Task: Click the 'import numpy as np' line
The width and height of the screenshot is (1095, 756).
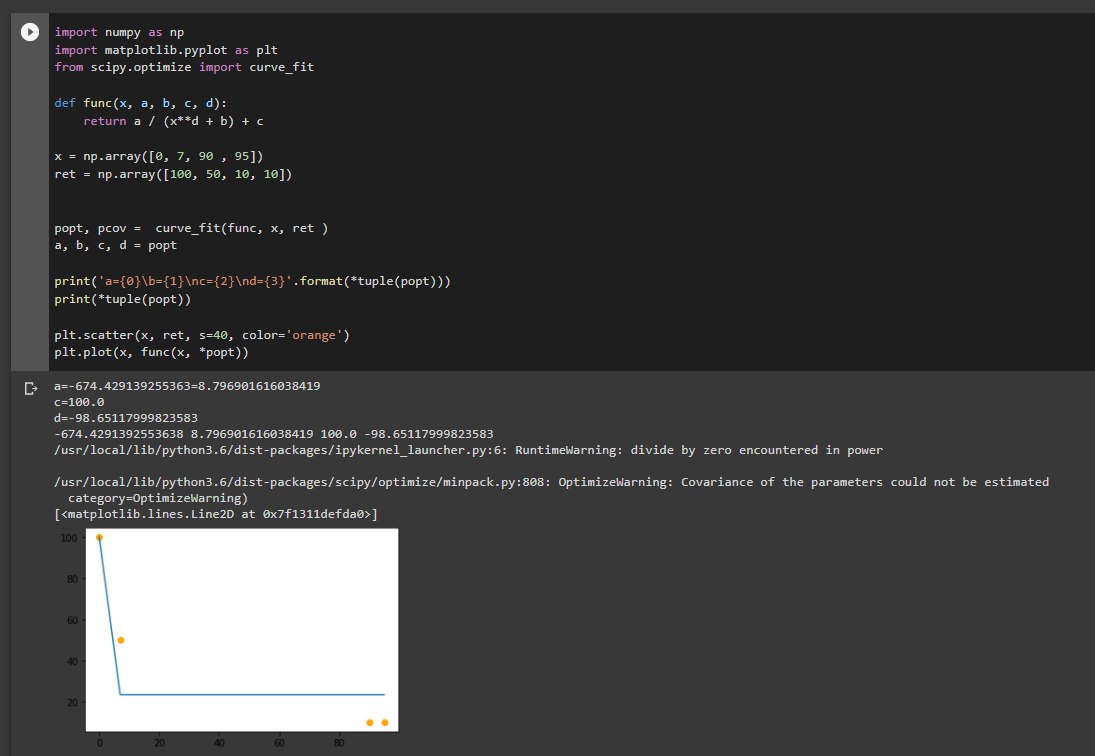Action: coord(119,32)
